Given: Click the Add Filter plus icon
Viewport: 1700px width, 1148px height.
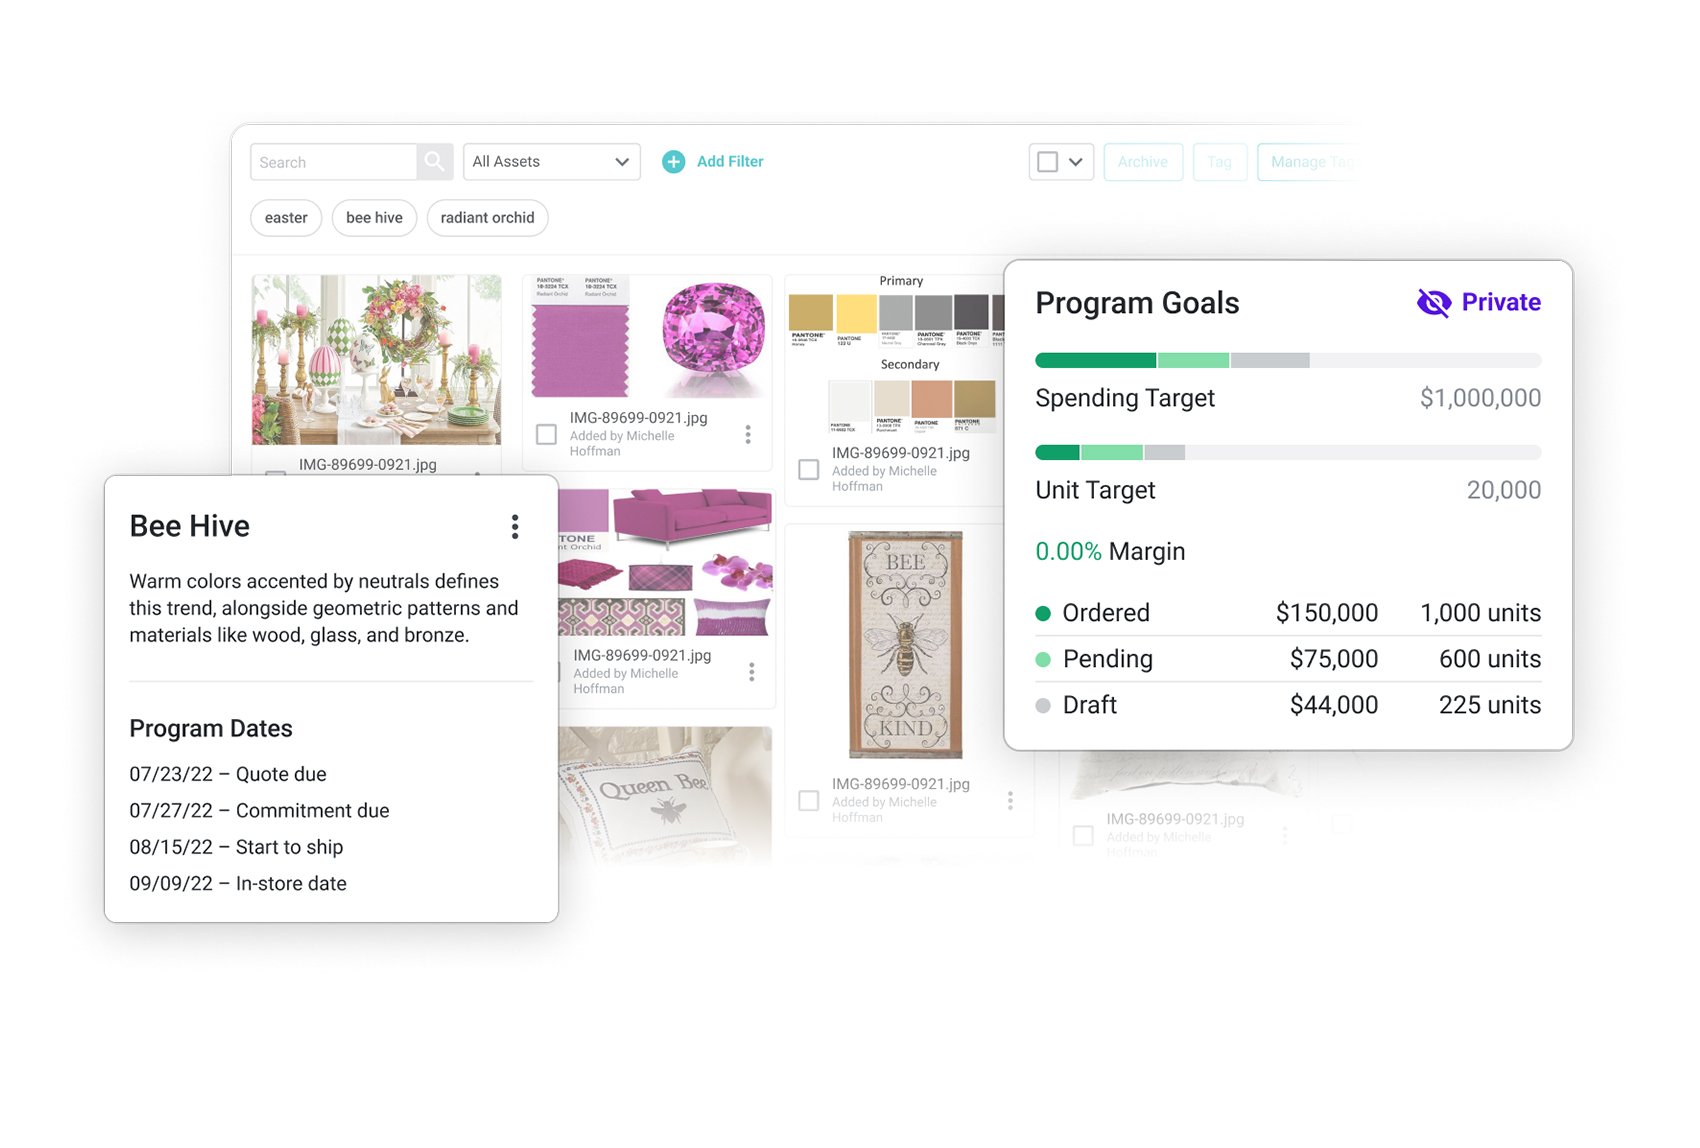Looking at the screenshot, I should pyautogui.click(x=674, y=162).
